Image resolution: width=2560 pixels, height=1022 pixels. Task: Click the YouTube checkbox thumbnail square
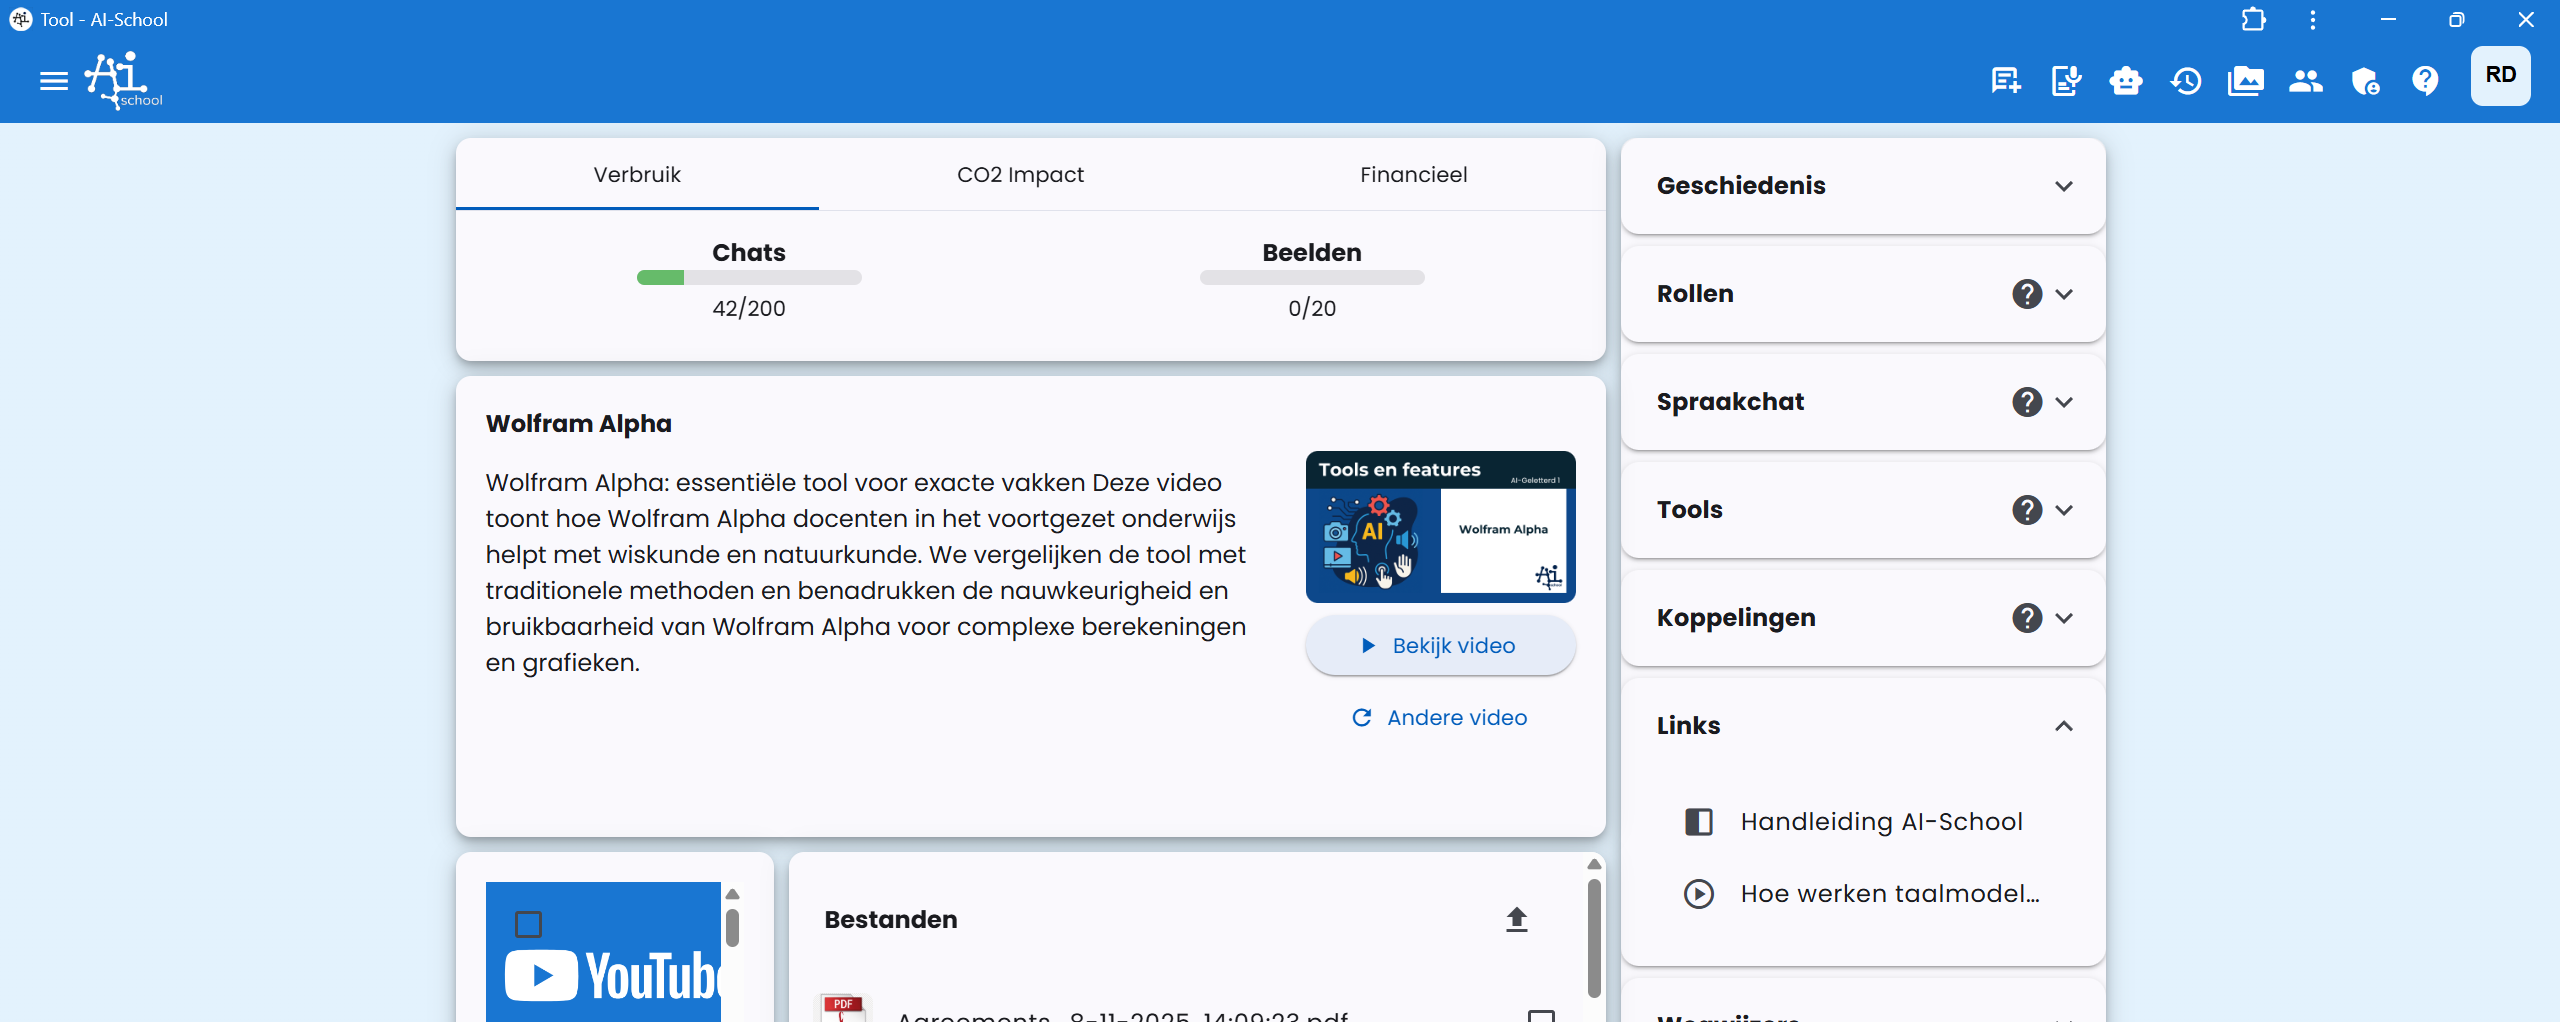point(529,925)
